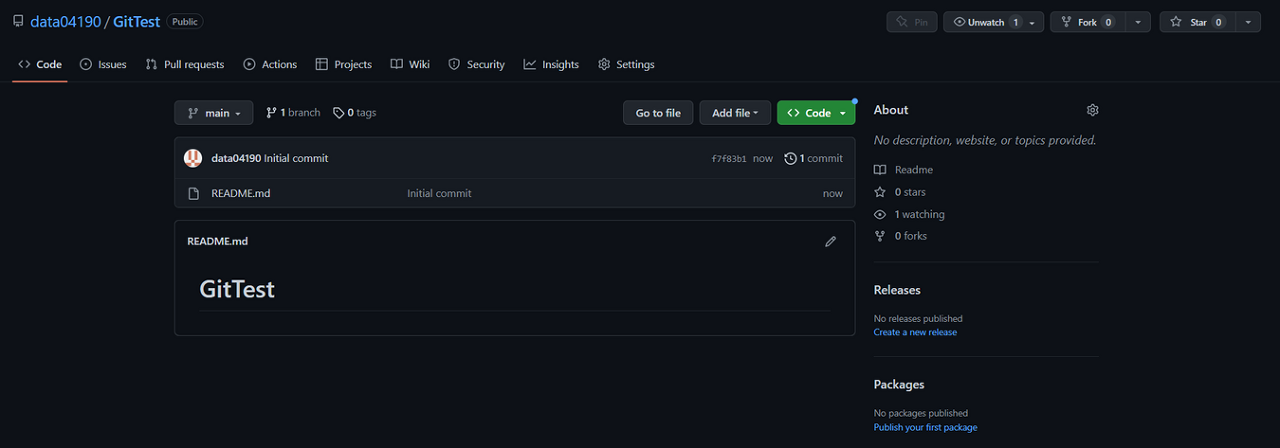The height and width of the screenshot is (448, 1280).
Task: Open the Releases heading link
Action: coord(897,290)
